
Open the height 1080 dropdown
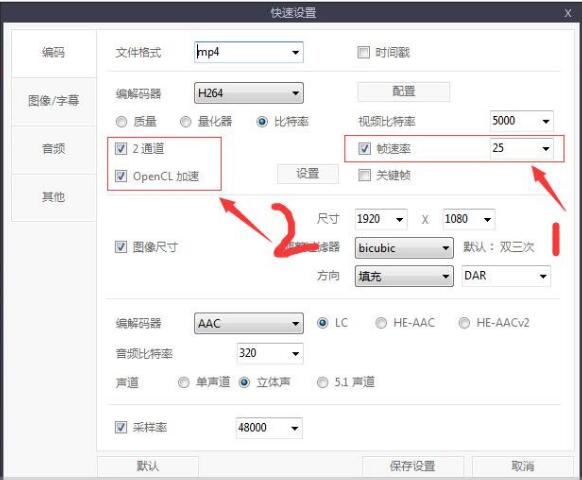469,219
